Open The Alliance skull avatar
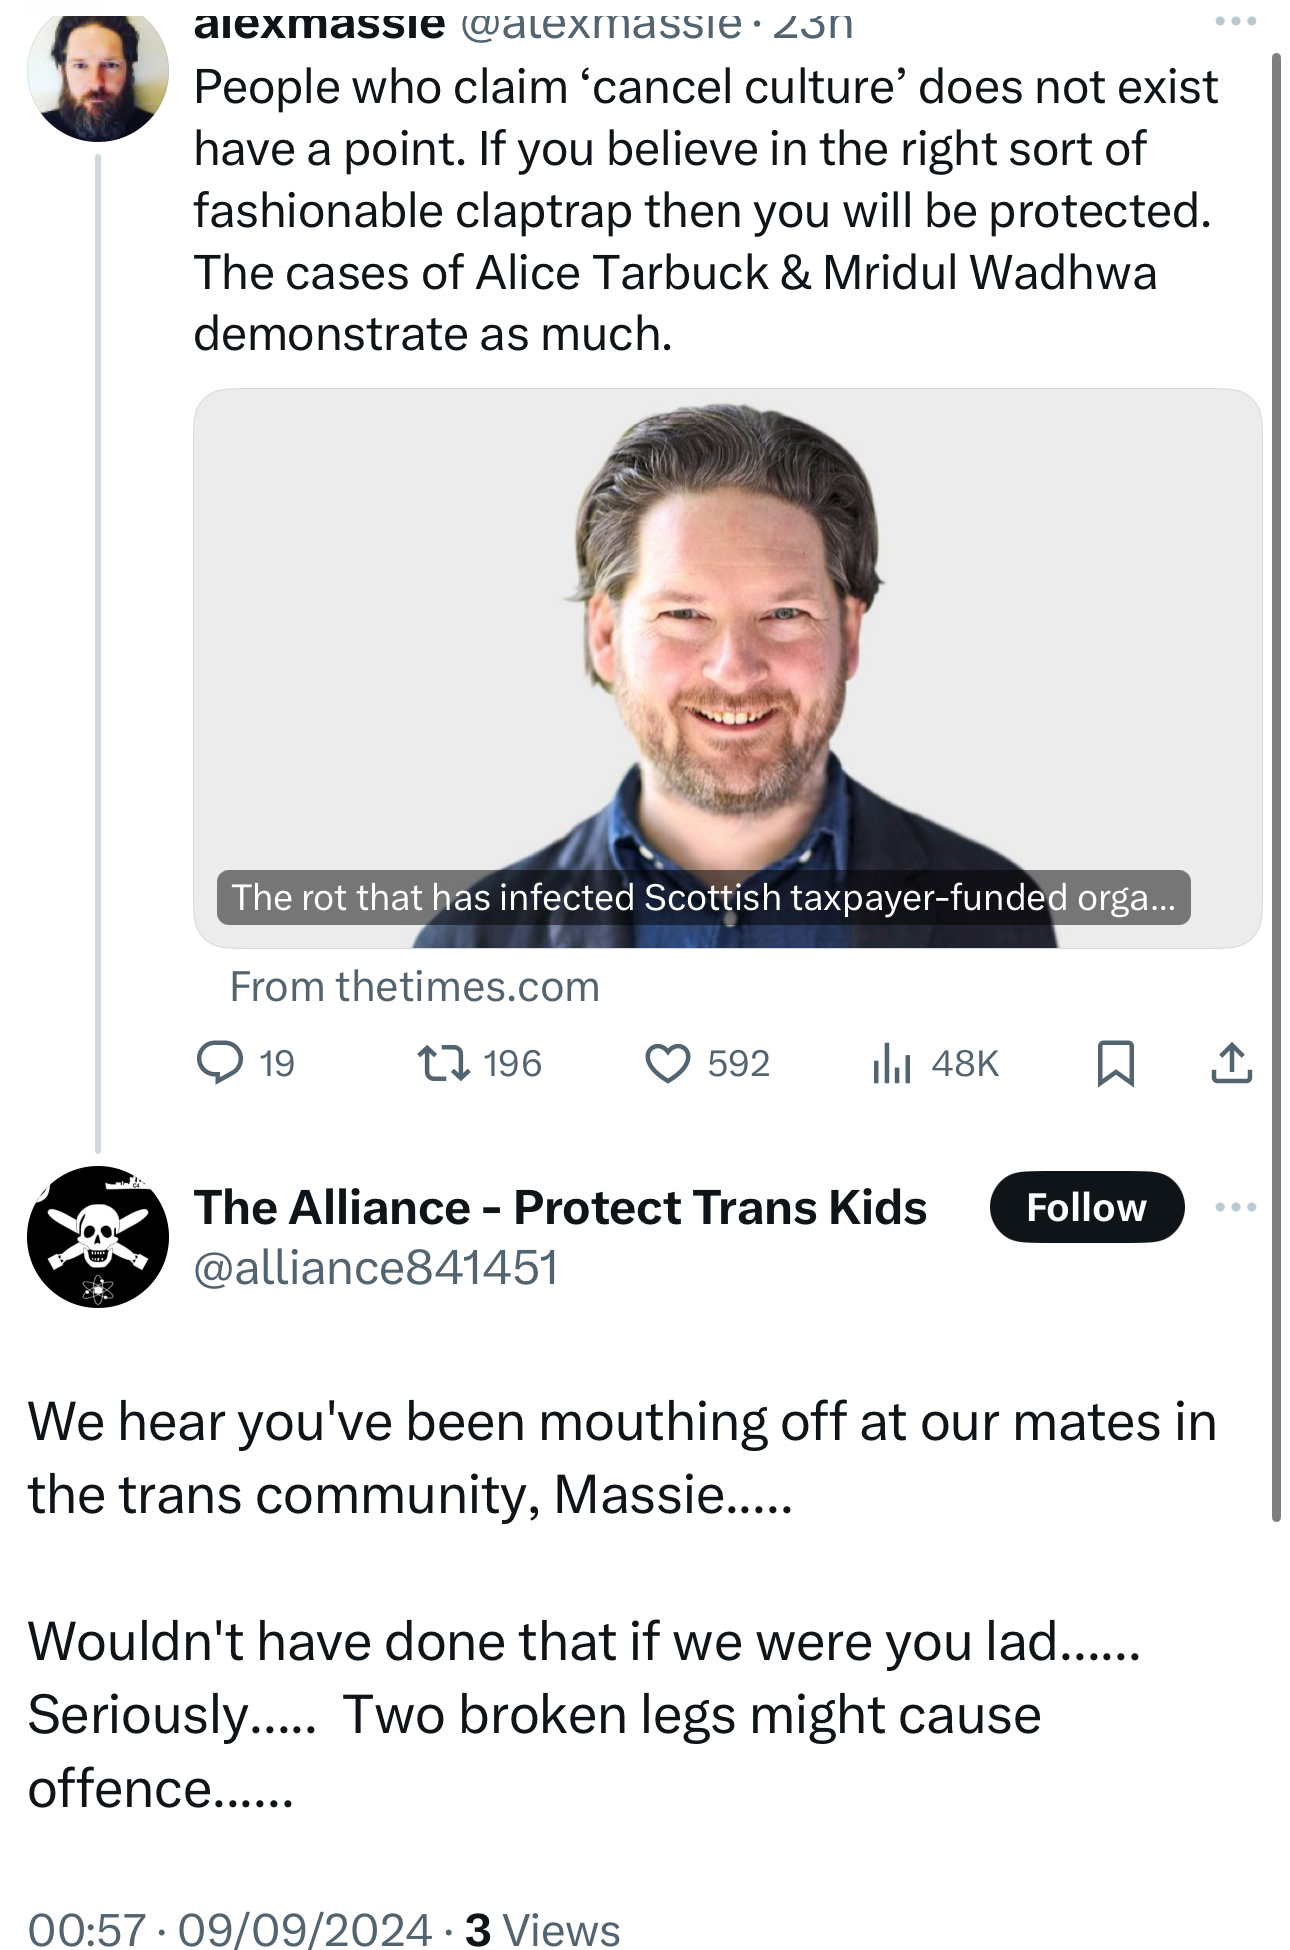 point(97,1236)
